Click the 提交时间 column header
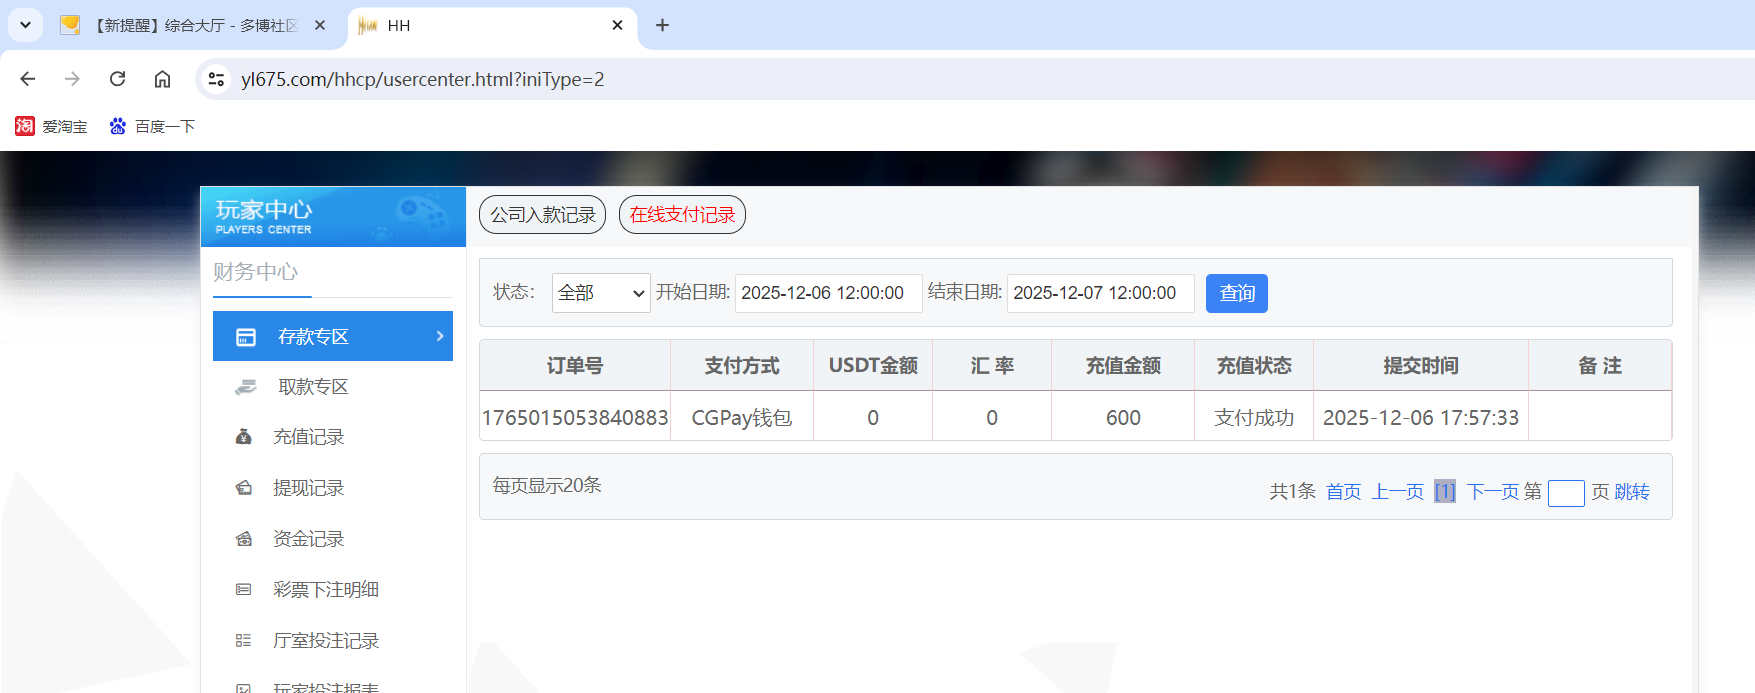This screenshot has width=1755, height=693. [1421, 366]
